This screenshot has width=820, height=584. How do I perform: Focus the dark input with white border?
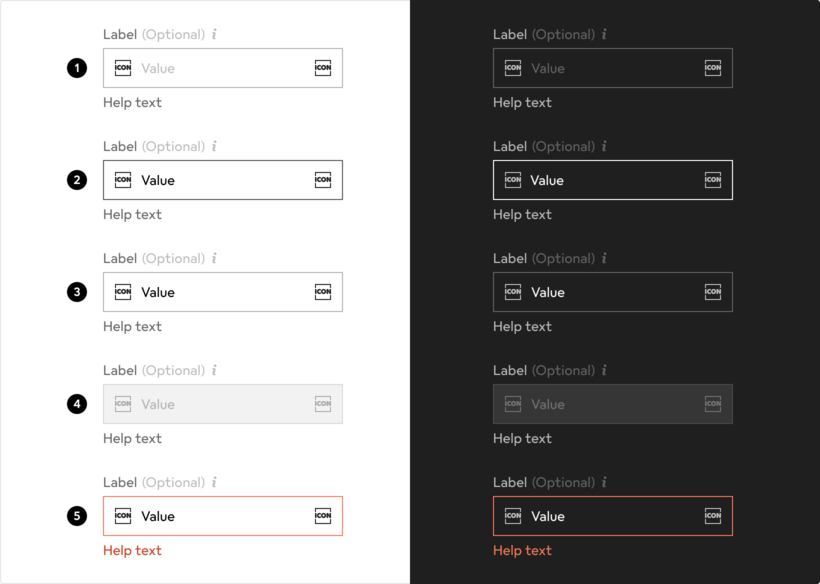point(612,180)
